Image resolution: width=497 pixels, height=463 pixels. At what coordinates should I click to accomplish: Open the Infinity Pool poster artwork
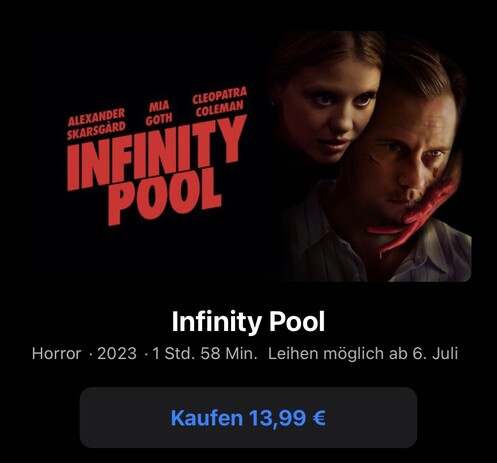click(x=248, y=156)
